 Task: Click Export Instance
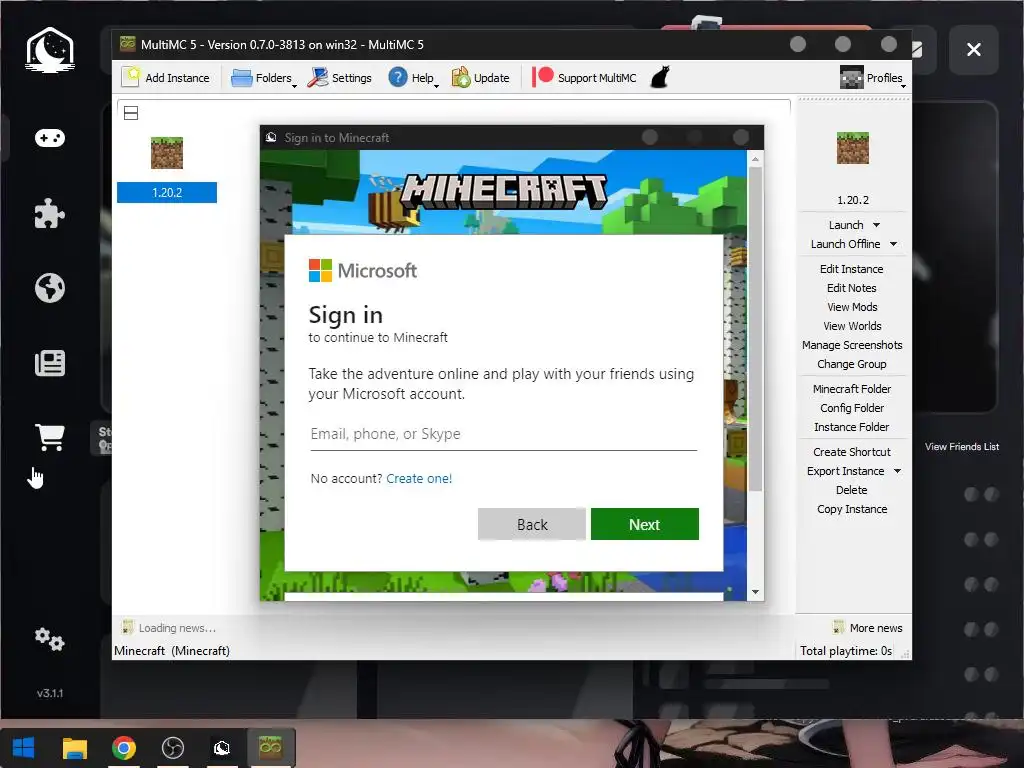tap(845, 471)
